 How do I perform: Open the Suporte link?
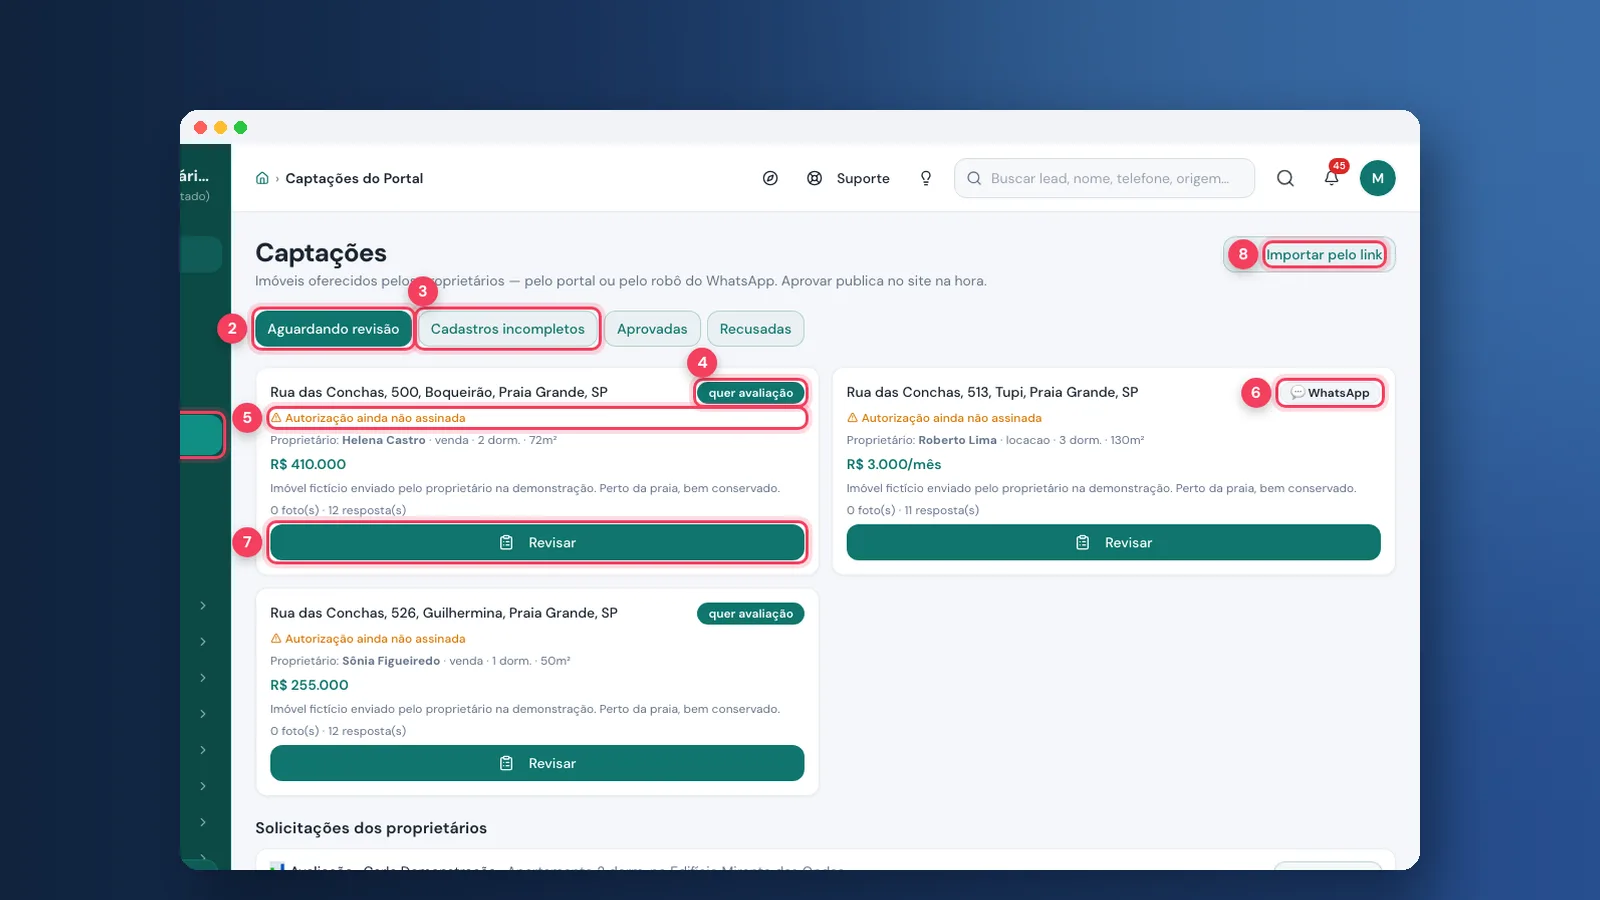[863, 178]
